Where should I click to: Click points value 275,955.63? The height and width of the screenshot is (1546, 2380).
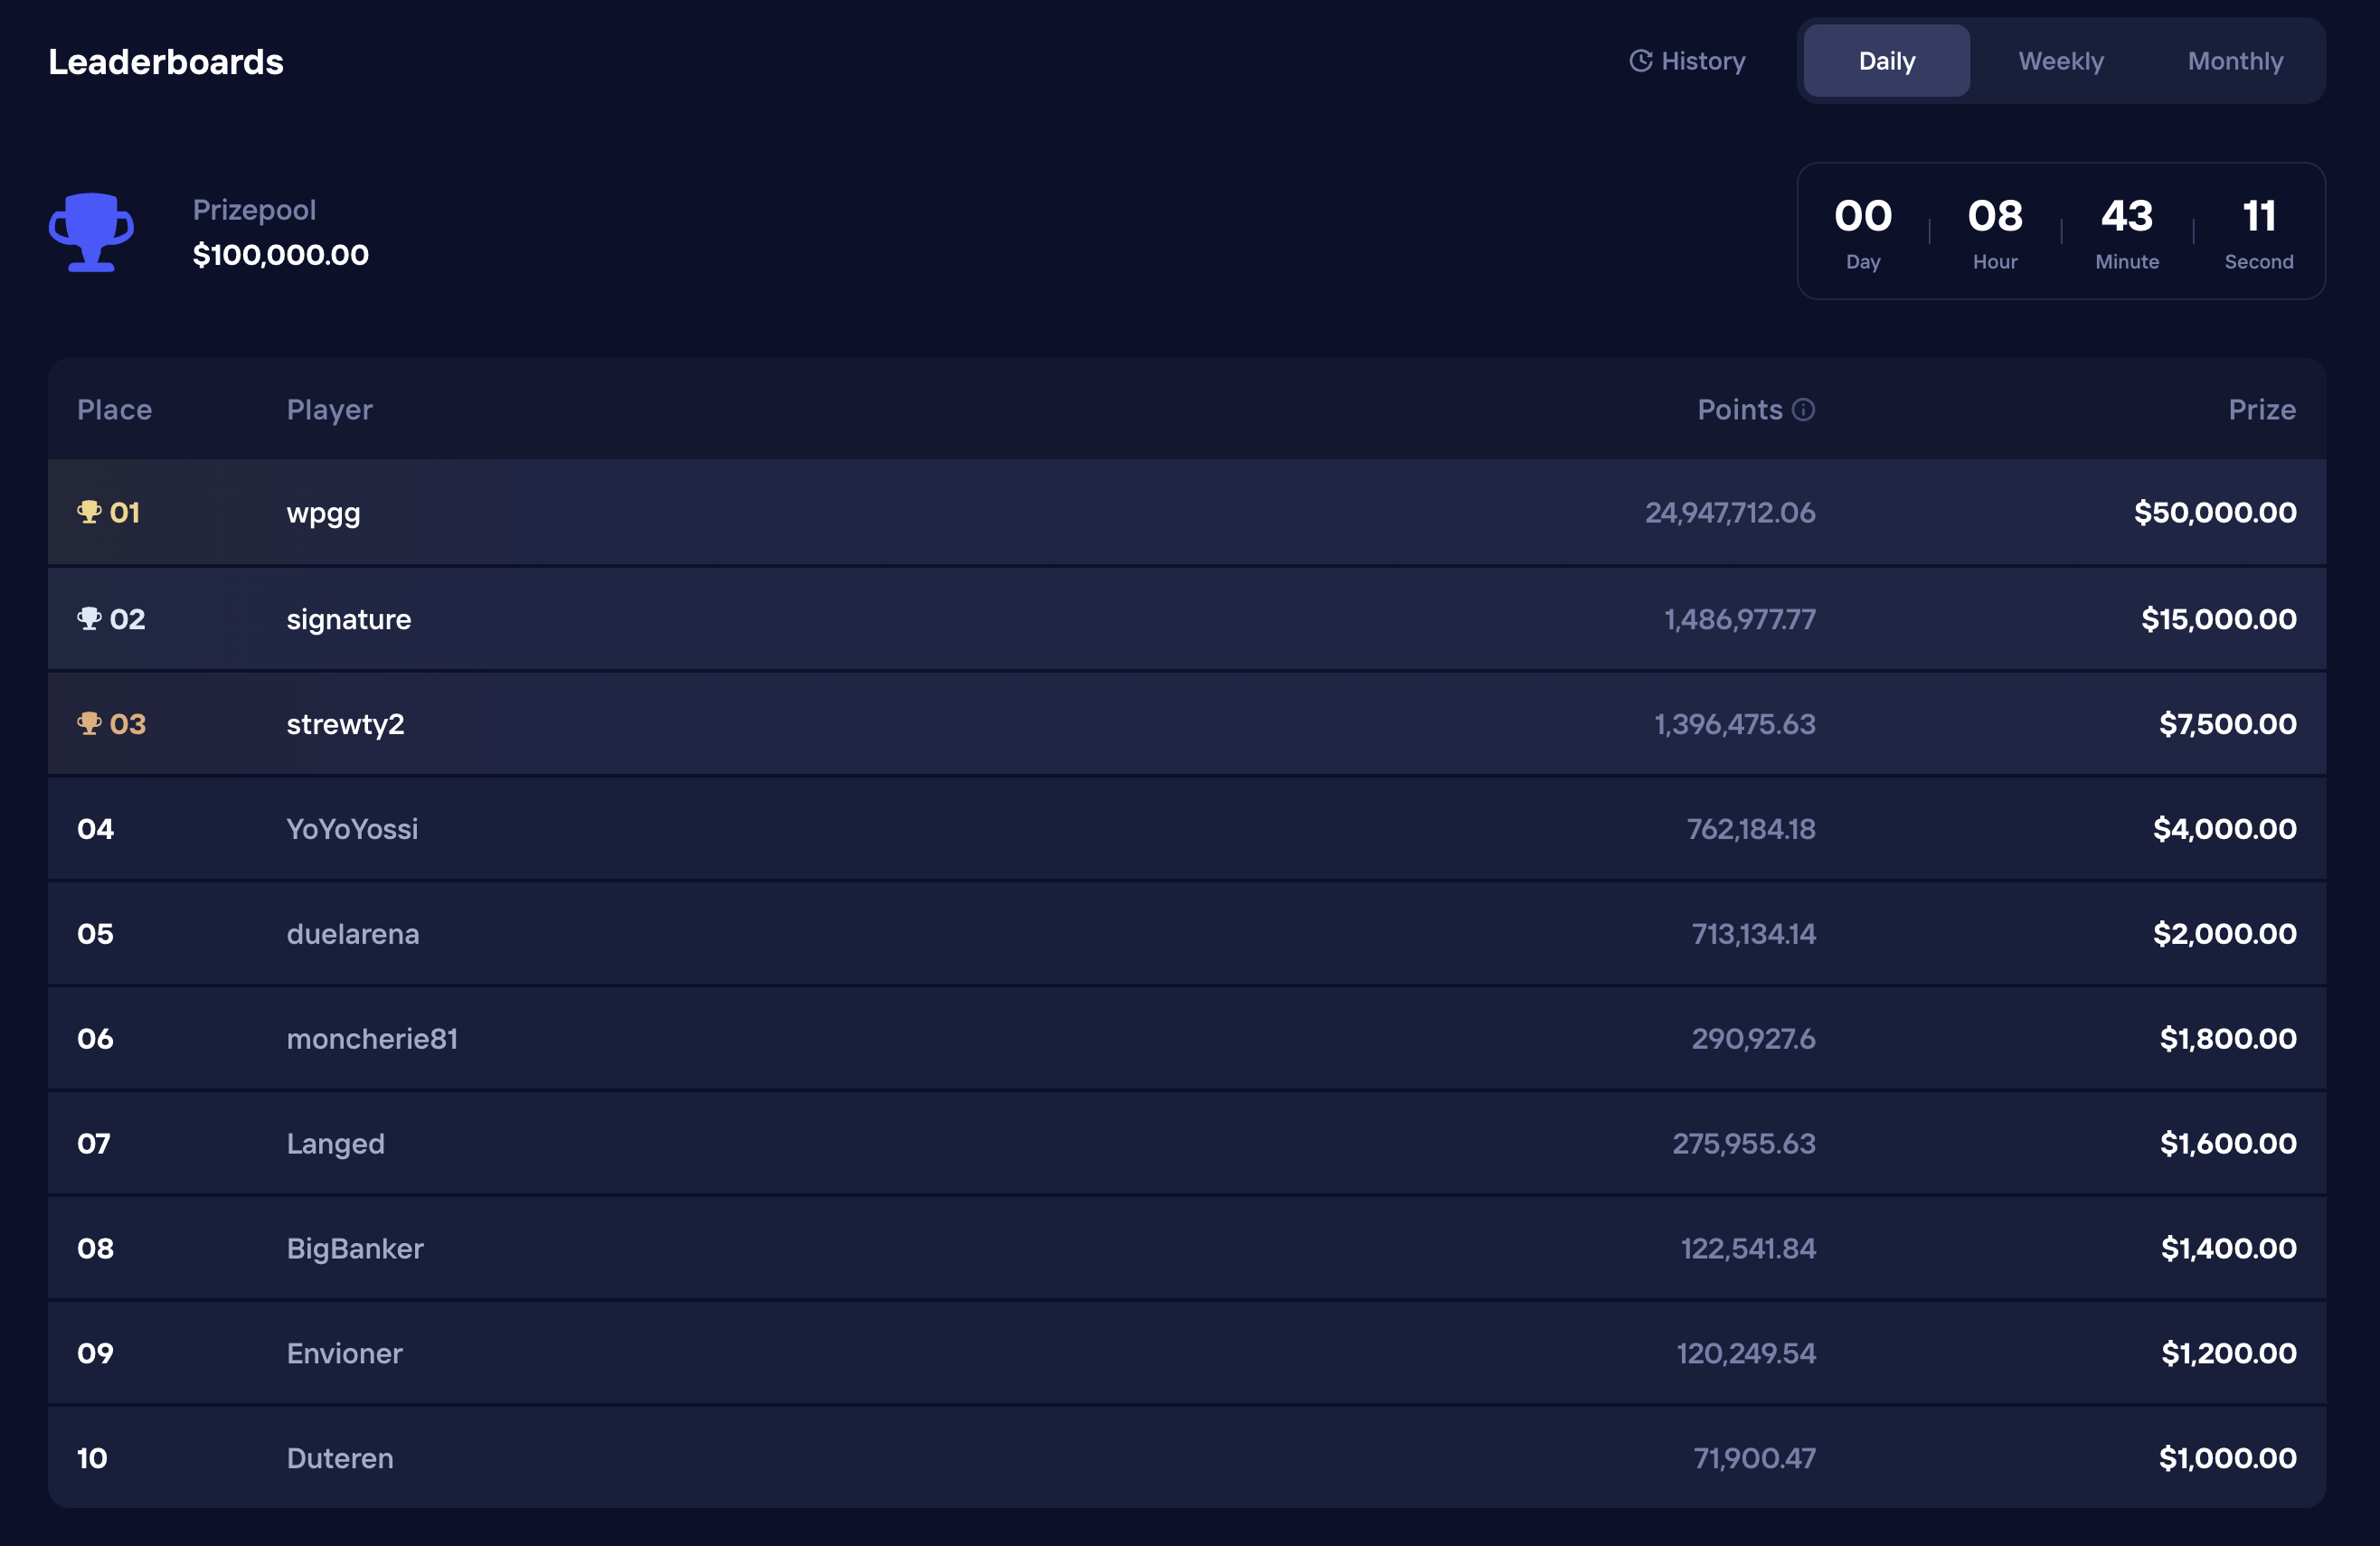(1744, 1145)
